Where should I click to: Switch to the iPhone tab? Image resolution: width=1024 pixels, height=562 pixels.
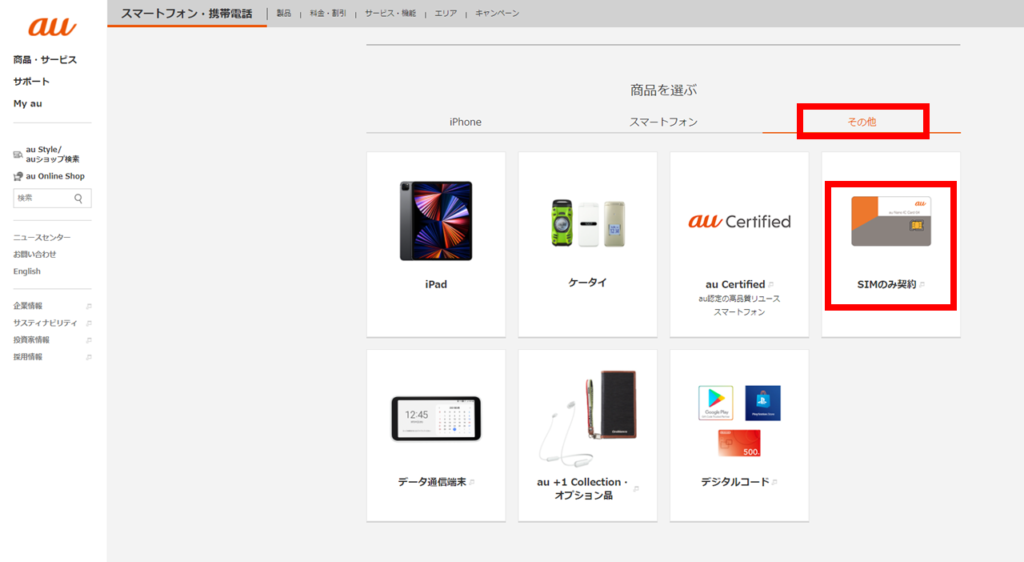click(x=465, y=122)
